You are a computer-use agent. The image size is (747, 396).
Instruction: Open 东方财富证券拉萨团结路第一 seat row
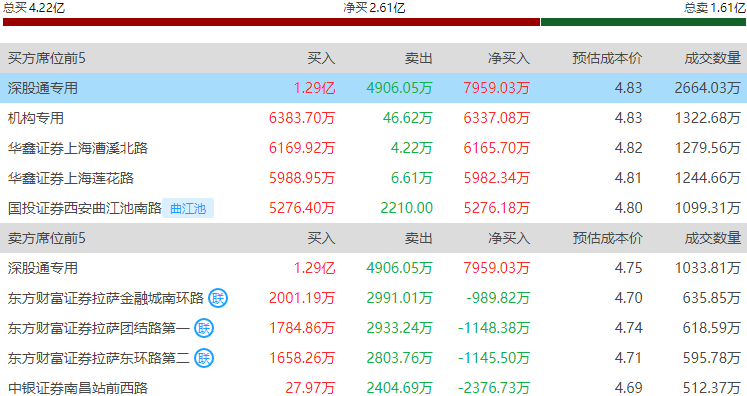coord(374,328)
